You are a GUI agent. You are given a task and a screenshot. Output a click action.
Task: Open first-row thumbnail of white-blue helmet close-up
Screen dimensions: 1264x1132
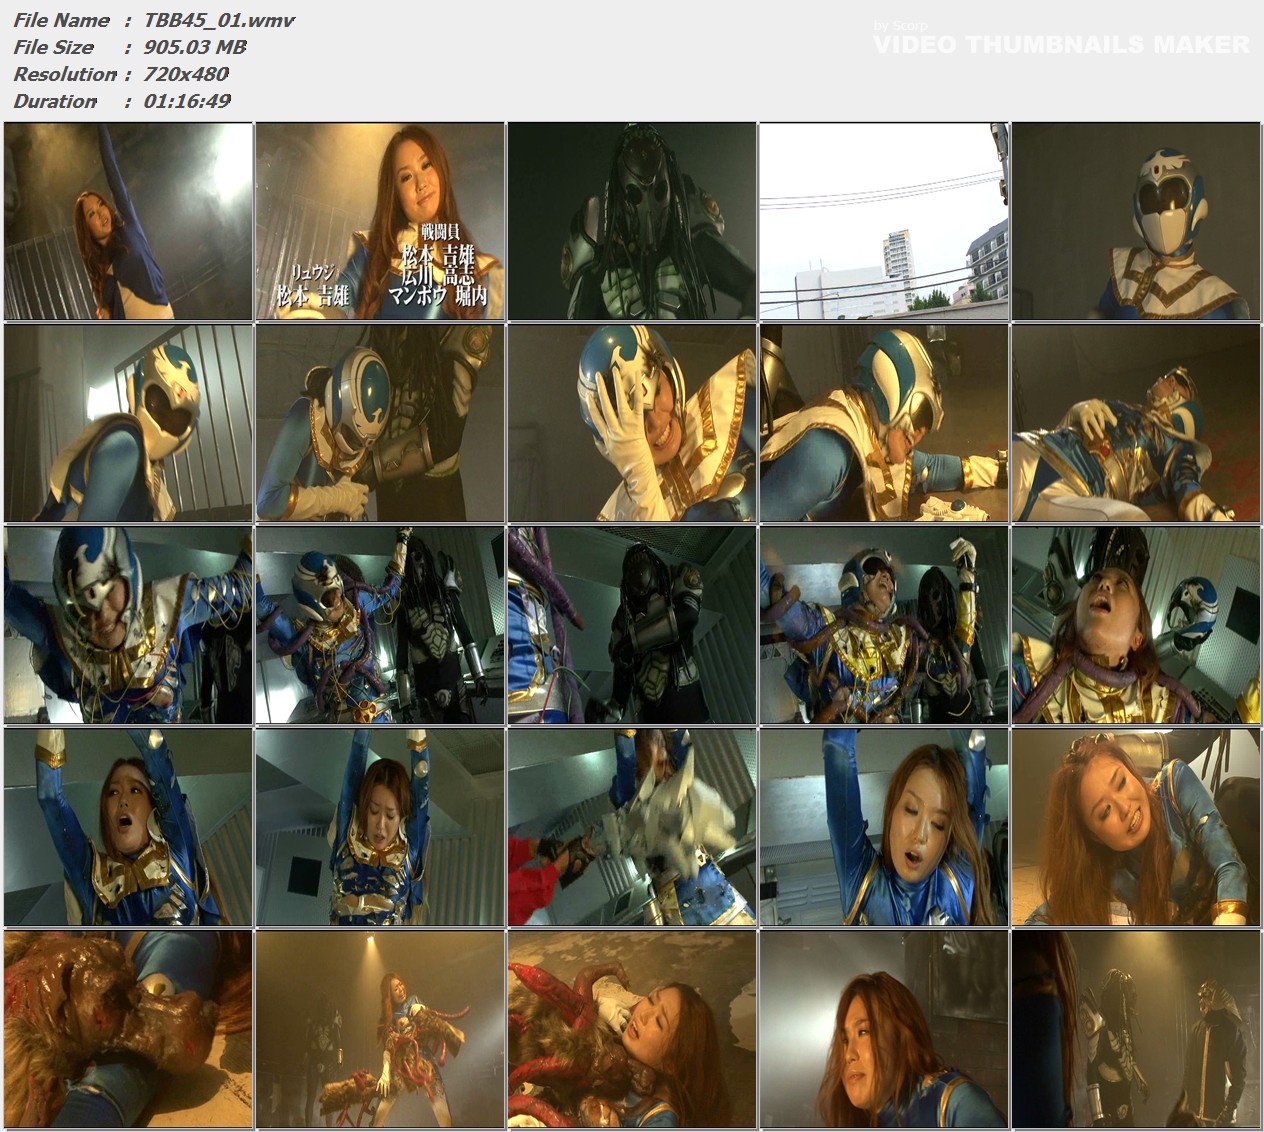click(x=1135, y=221)
